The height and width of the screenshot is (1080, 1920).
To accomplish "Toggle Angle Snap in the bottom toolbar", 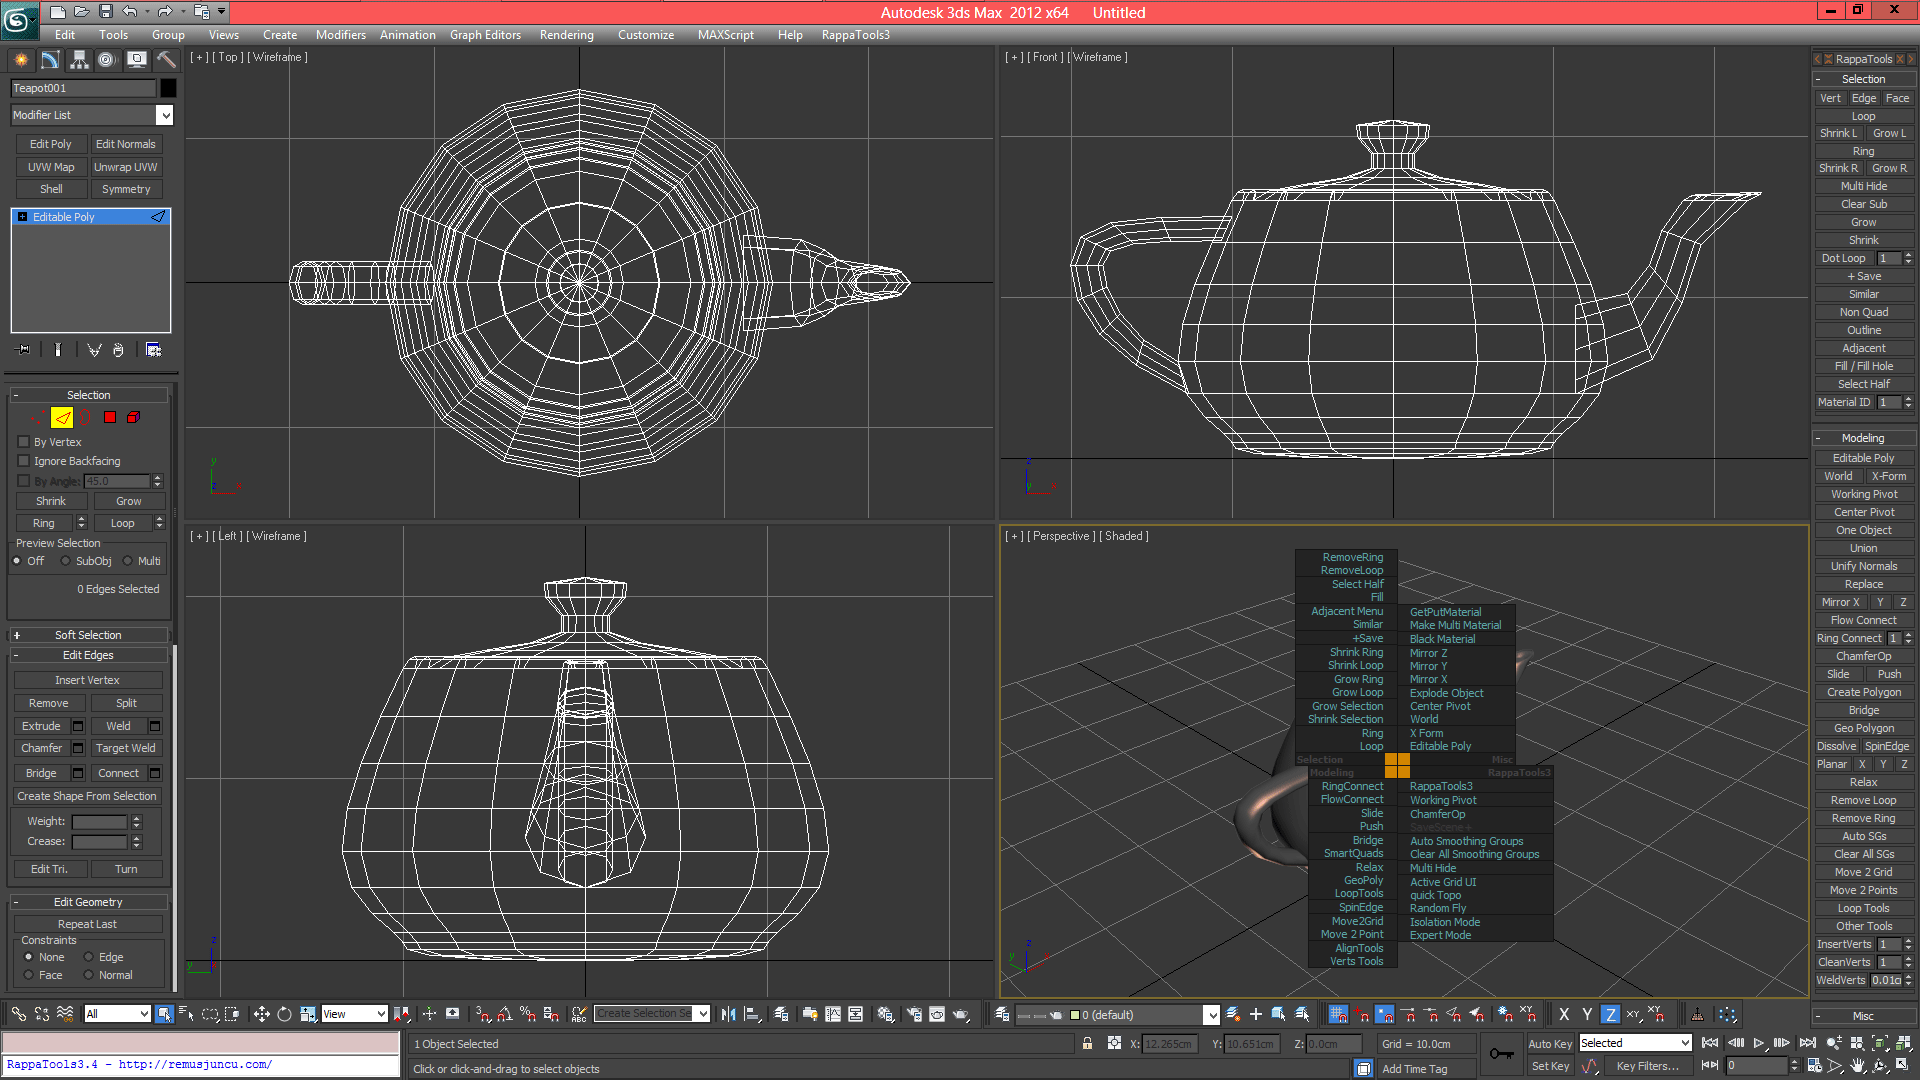I will point(505,1014).
